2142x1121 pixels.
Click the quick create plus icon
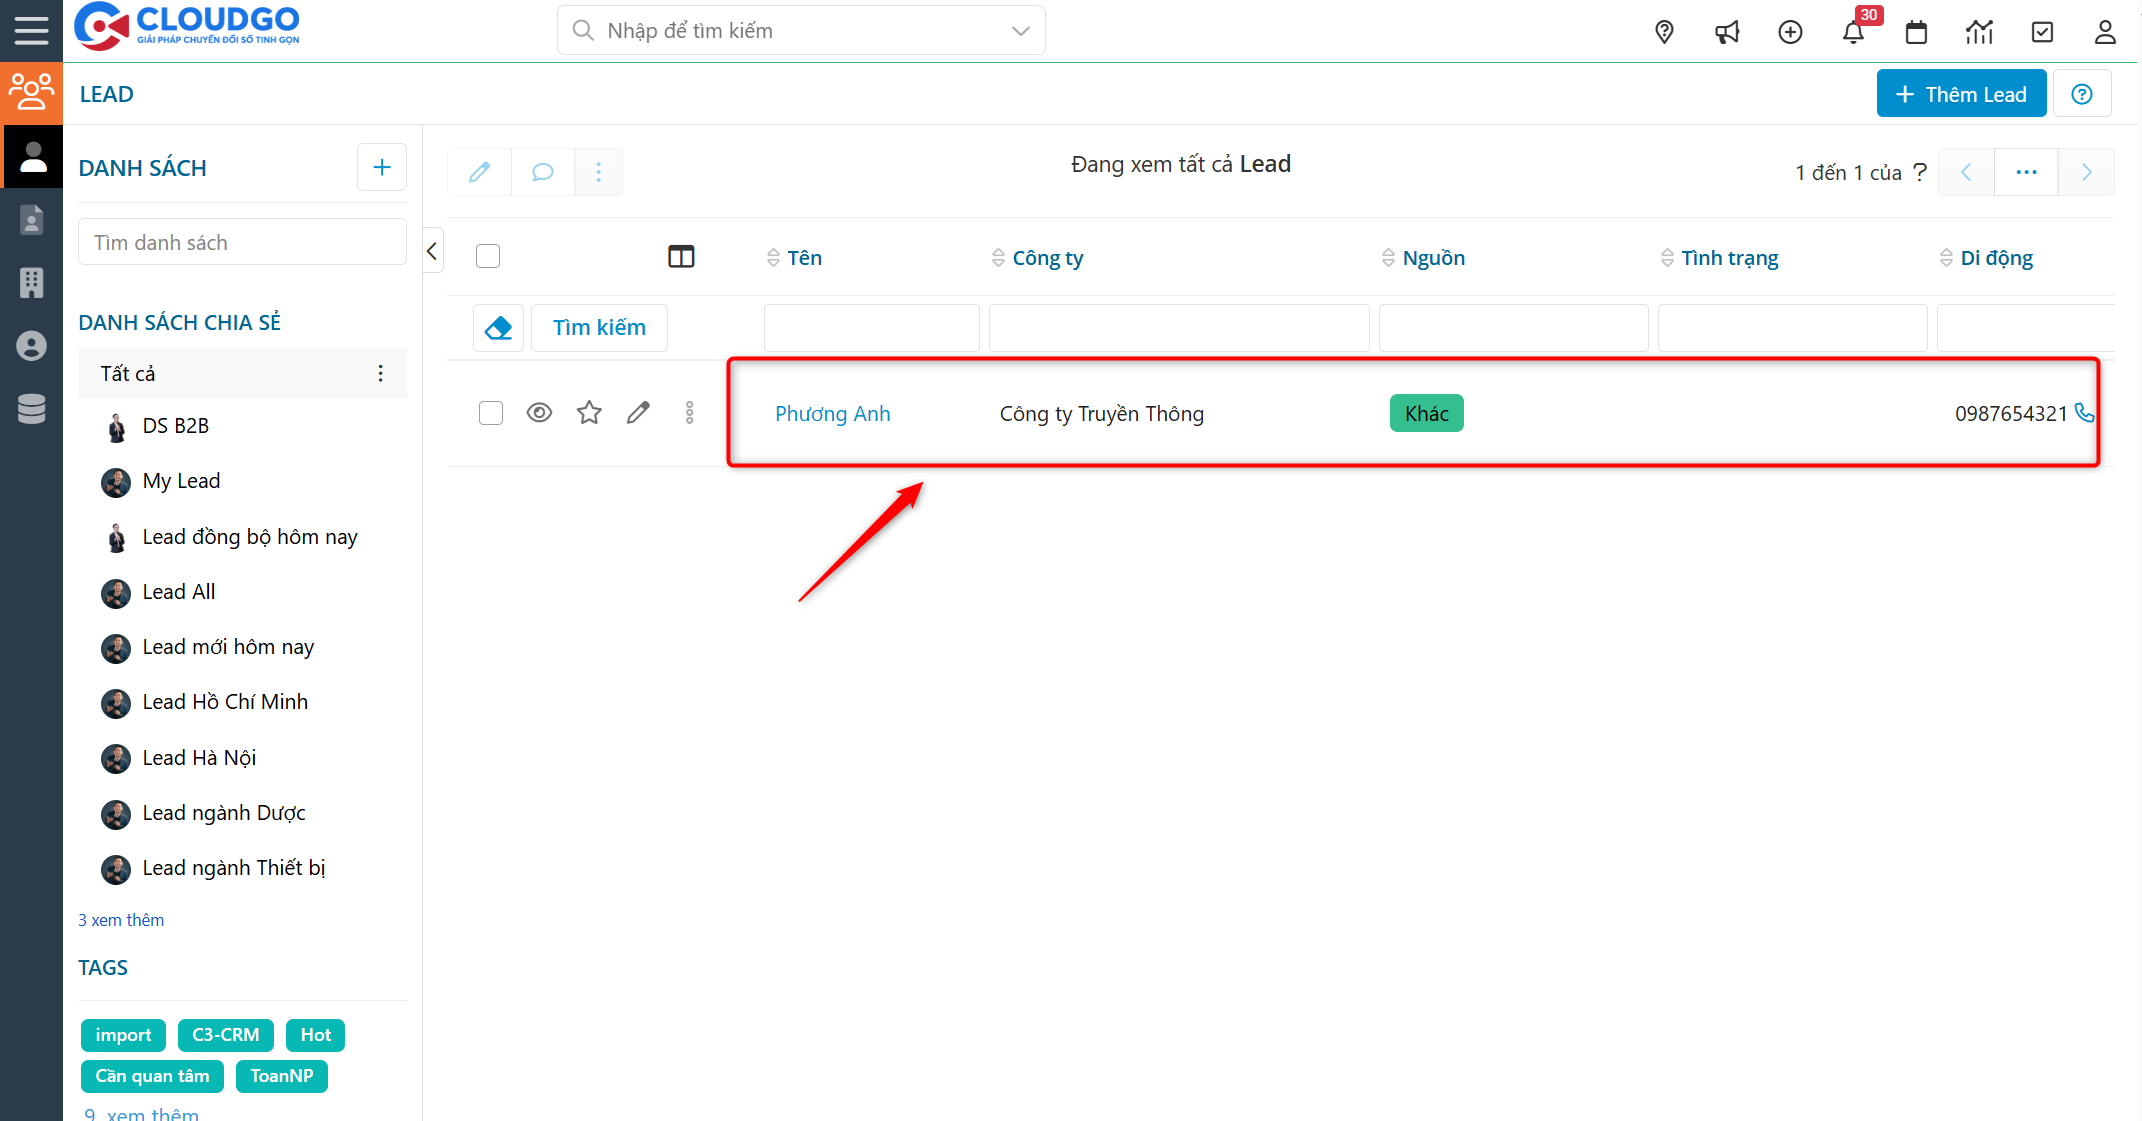pos(1790,31)
